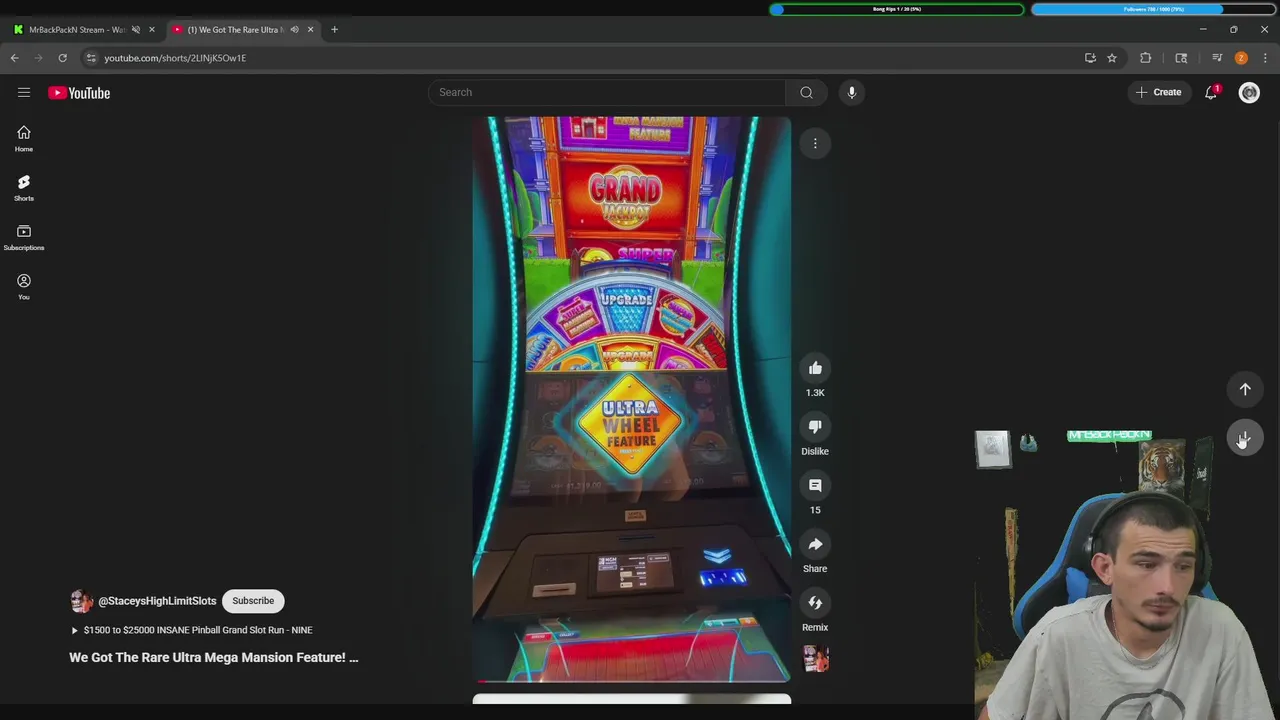Go to previous Short with up arrow
The height and width of the screenshot is (720, 1280).
(1245, 389)
